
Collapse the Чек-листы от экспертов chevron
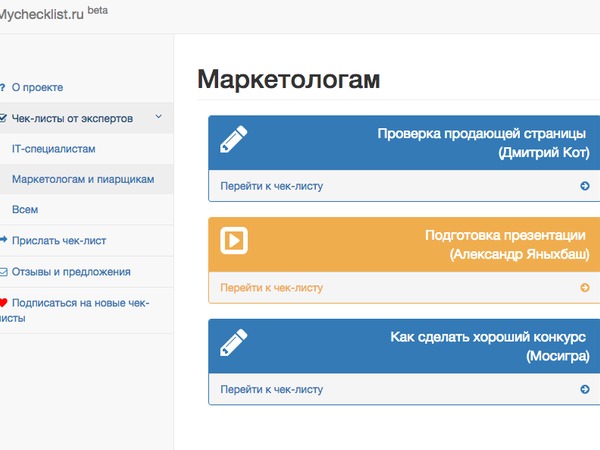(x=158, y=116)
